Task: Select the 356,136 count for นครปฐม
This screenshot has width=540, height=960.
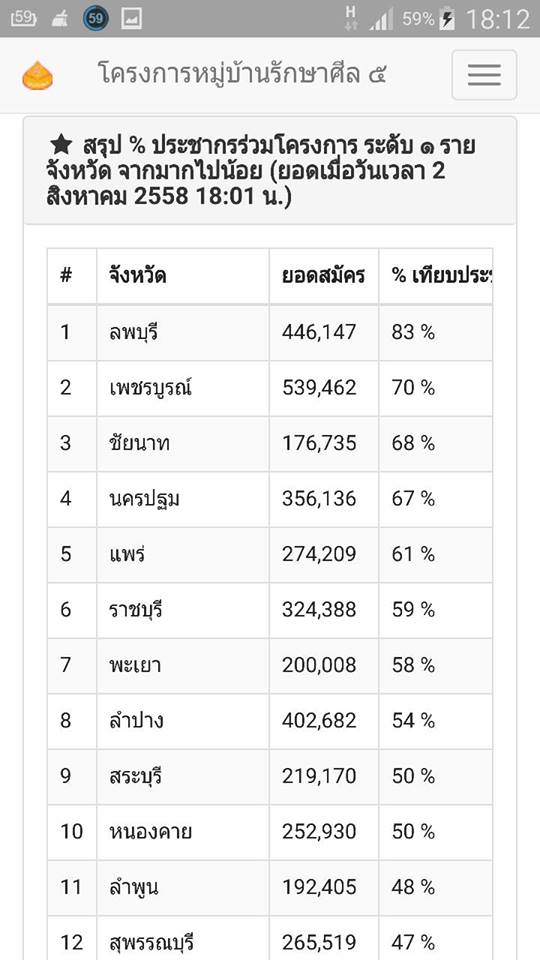Action: click(x=319, y=499)
